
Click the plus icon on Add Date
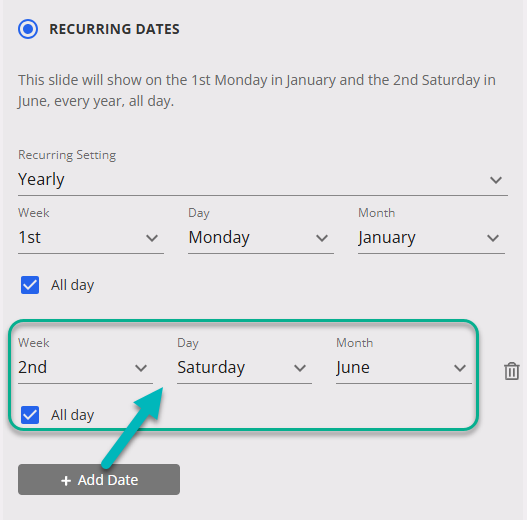click(66, 481)
